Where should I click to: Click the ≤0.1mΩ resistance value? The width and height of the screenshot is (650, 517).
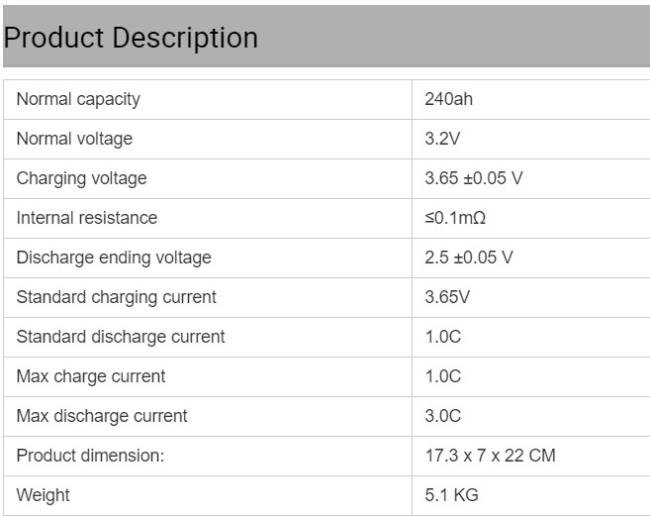pos(455,218)
